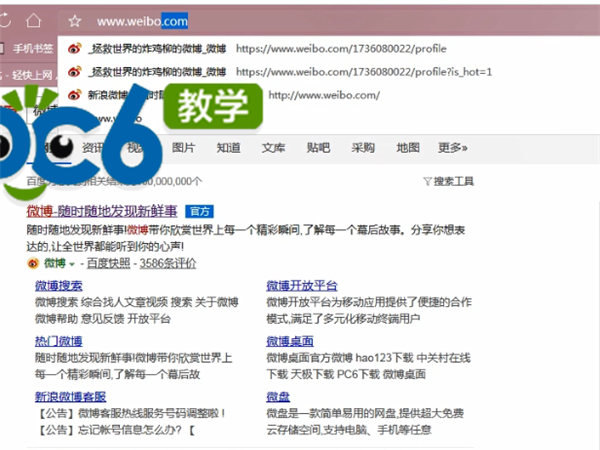The image size is (600, 450).
Task: Switch to the 地图 search tab
Action: (408, 148)
